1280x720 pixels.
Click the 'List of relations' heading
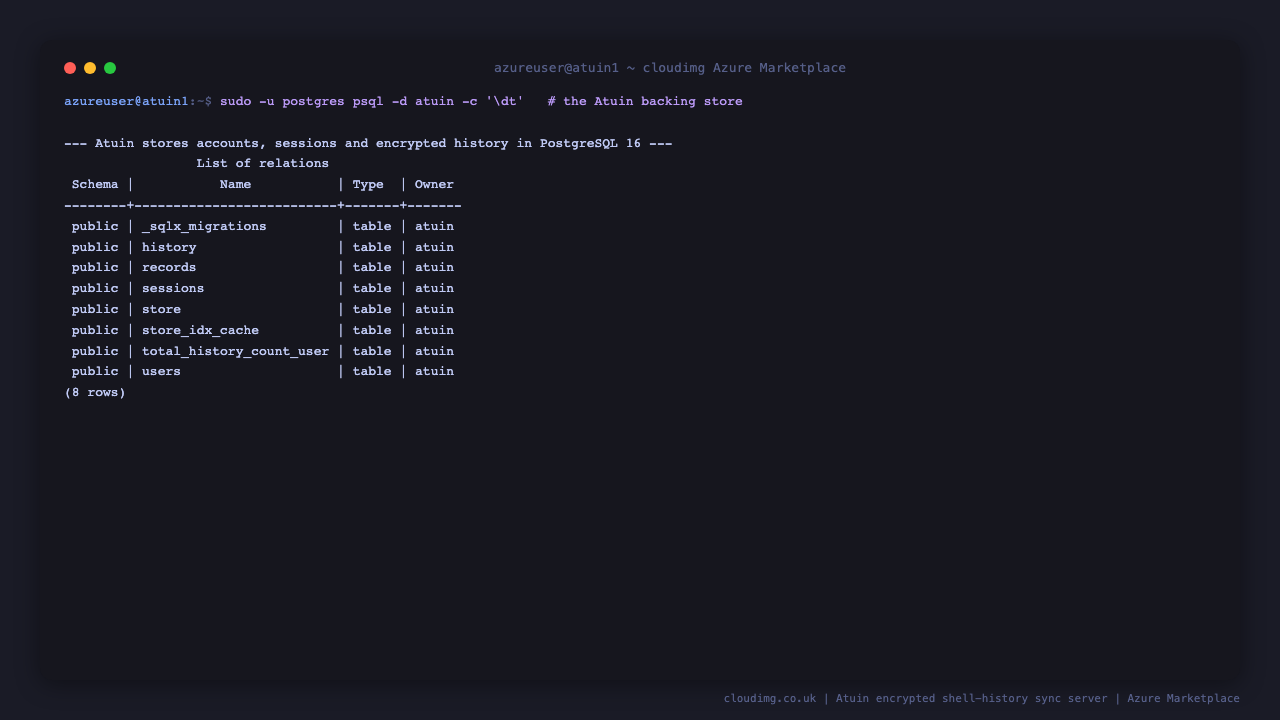point(263,163)
